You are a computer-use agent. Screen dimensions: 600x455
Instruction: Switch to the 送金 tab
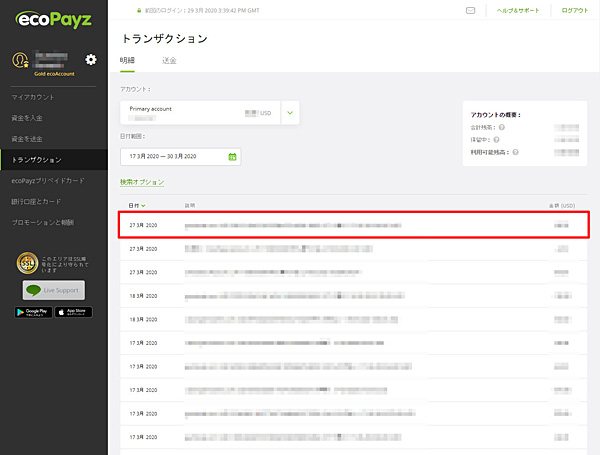169,60
